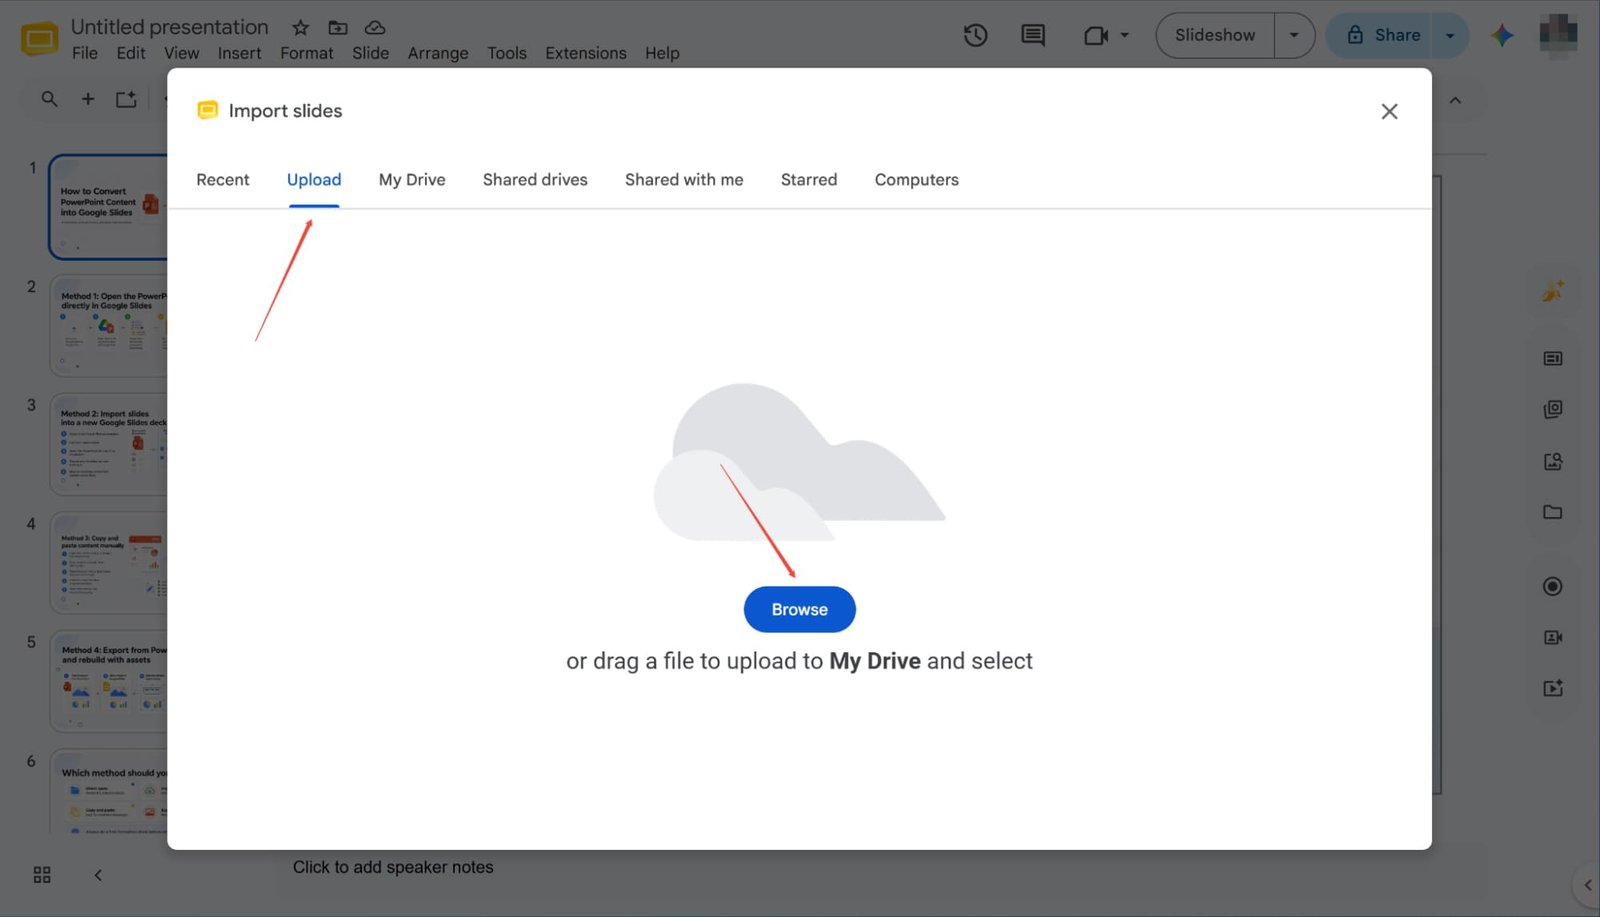Open the folder icon in side panel
1600x917 pixels.
pyautogui.click(x=1552, y=512)
